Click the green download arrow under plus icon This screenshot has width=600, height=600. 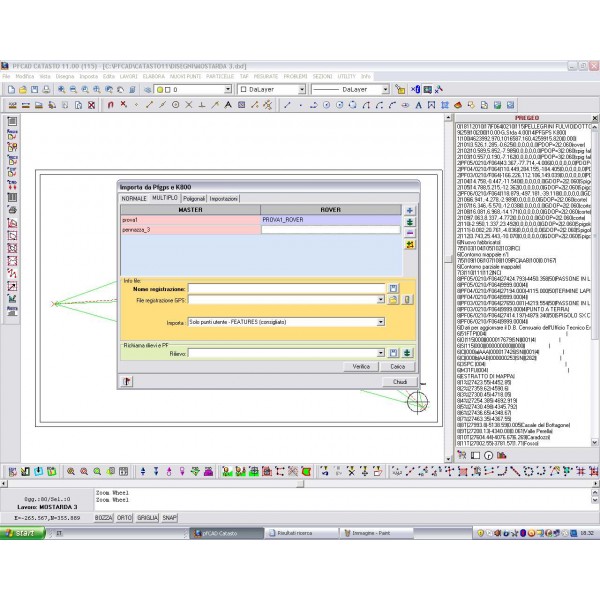(409, 221)
